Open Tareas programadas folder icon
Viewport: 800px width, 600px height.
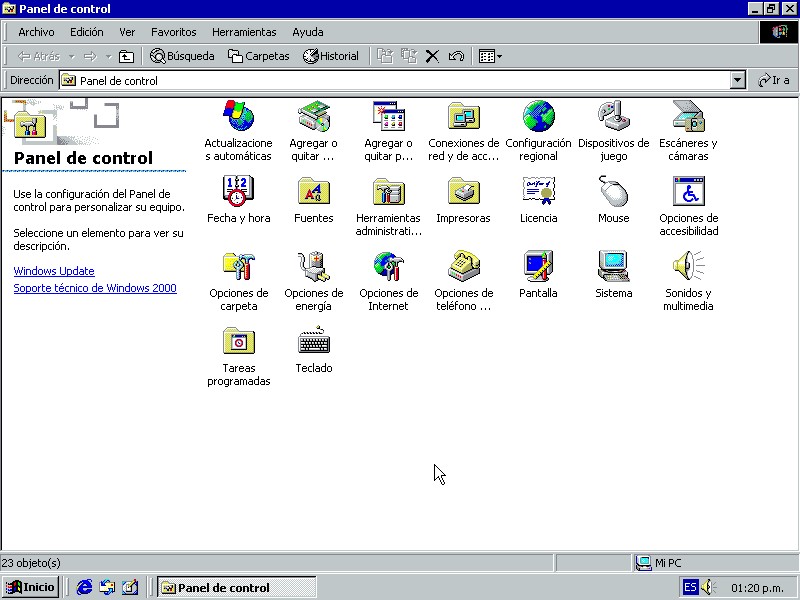[238, 341]
